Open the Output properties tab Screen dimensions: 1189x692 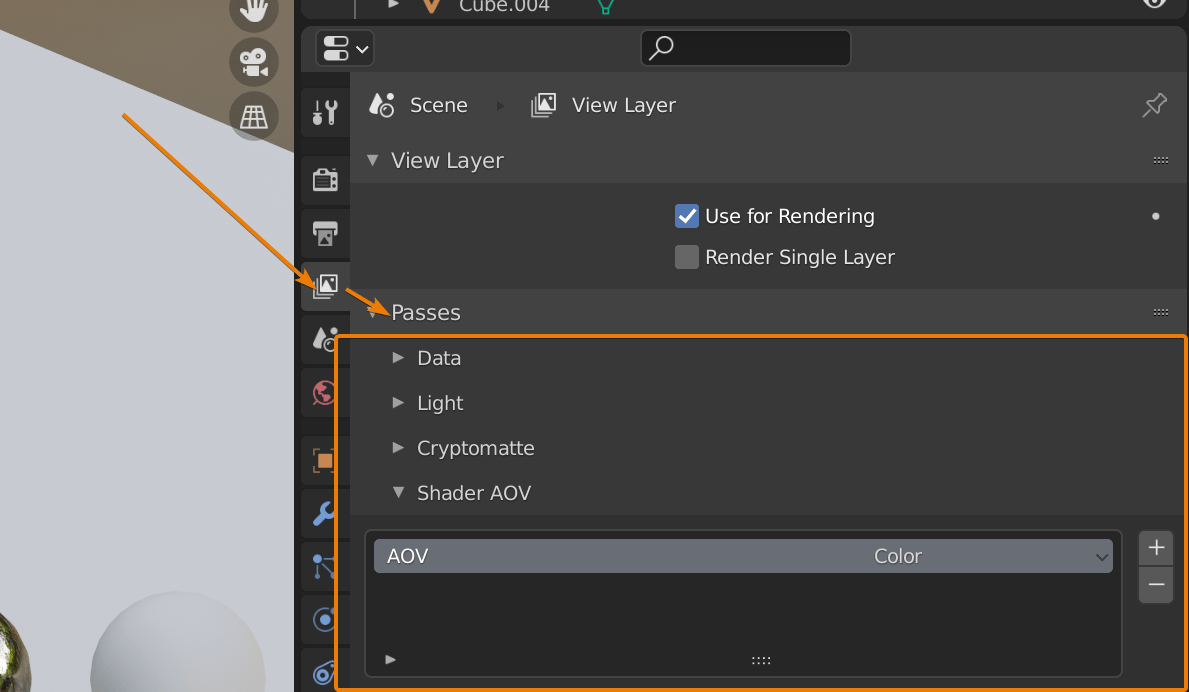click(x=325, y=233)
